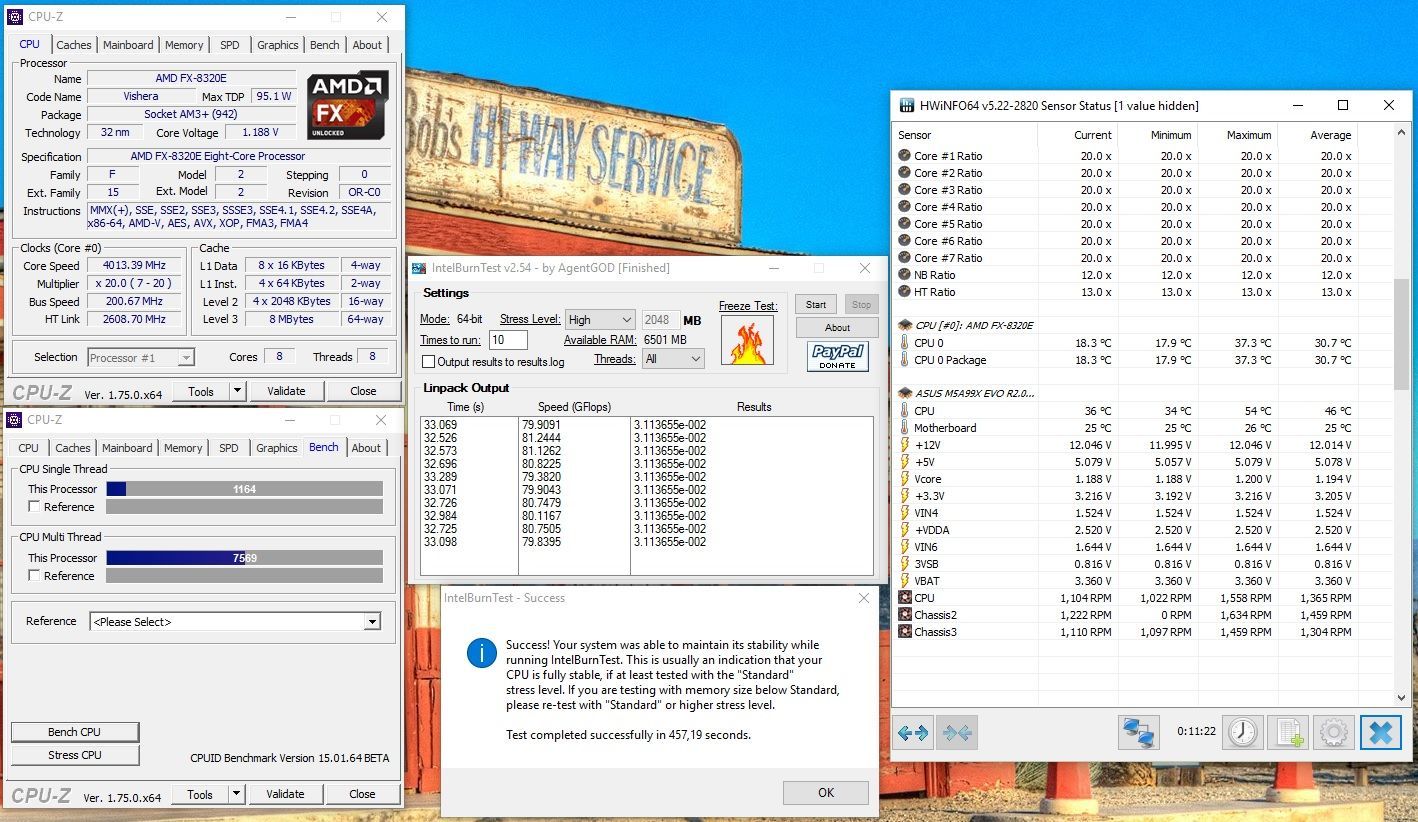Click bottom CPU-Z window title icon

(x=15, y=420)
